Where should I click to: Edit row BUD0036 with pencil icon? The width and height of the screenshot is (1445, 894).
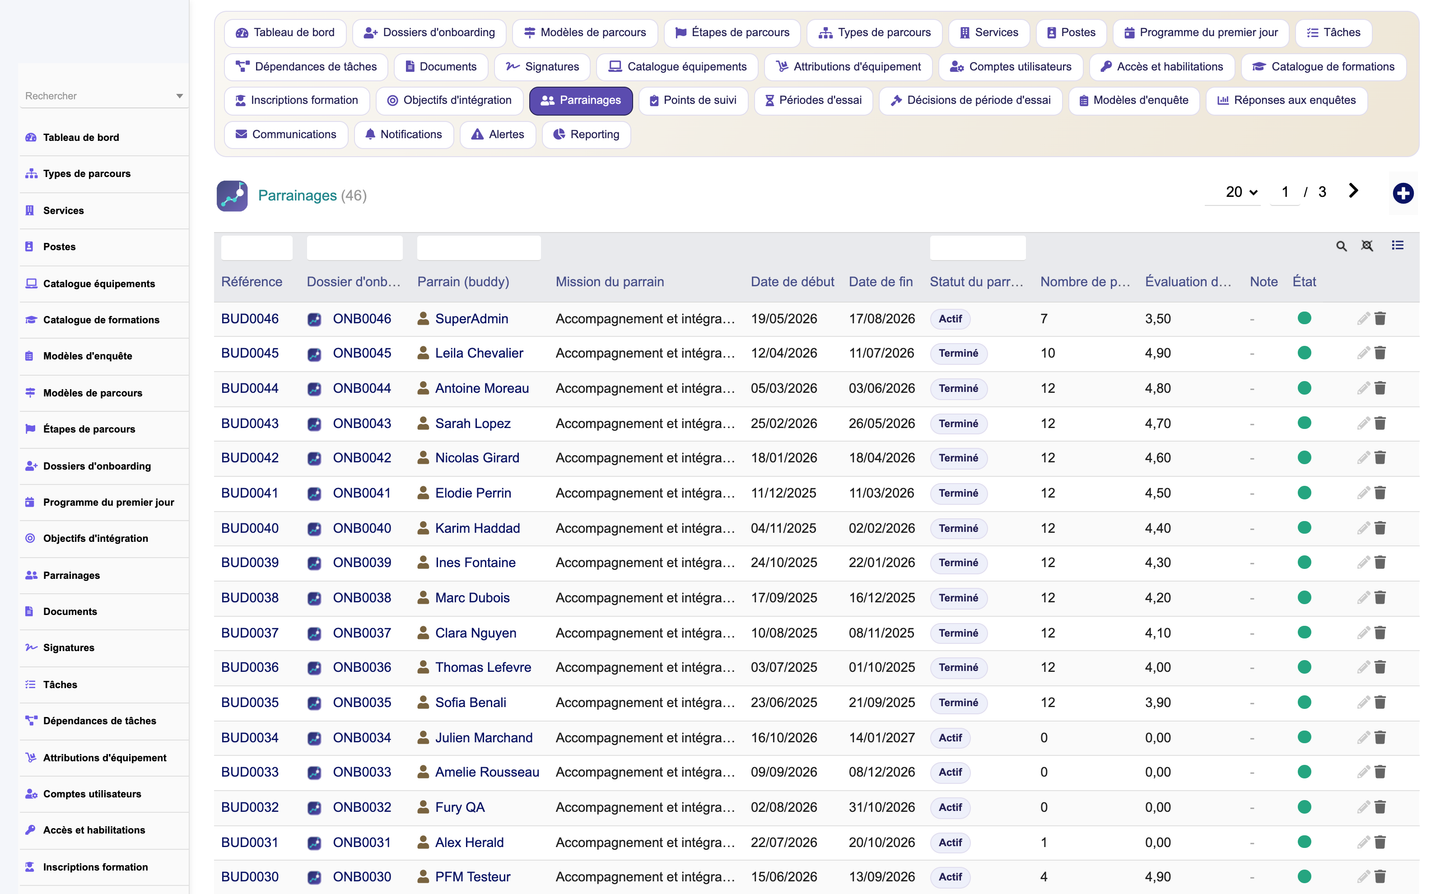click(x=1363, y=667)
